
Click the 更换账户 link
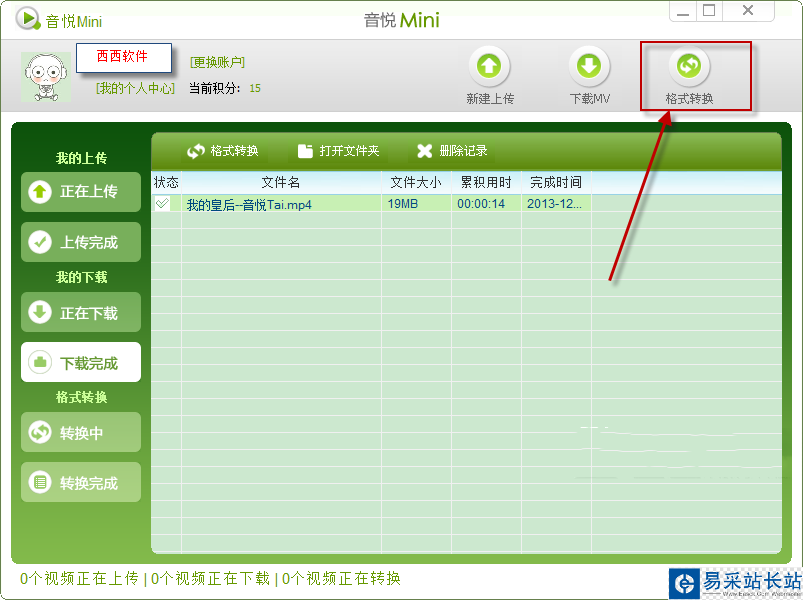[x=217, y=62]
